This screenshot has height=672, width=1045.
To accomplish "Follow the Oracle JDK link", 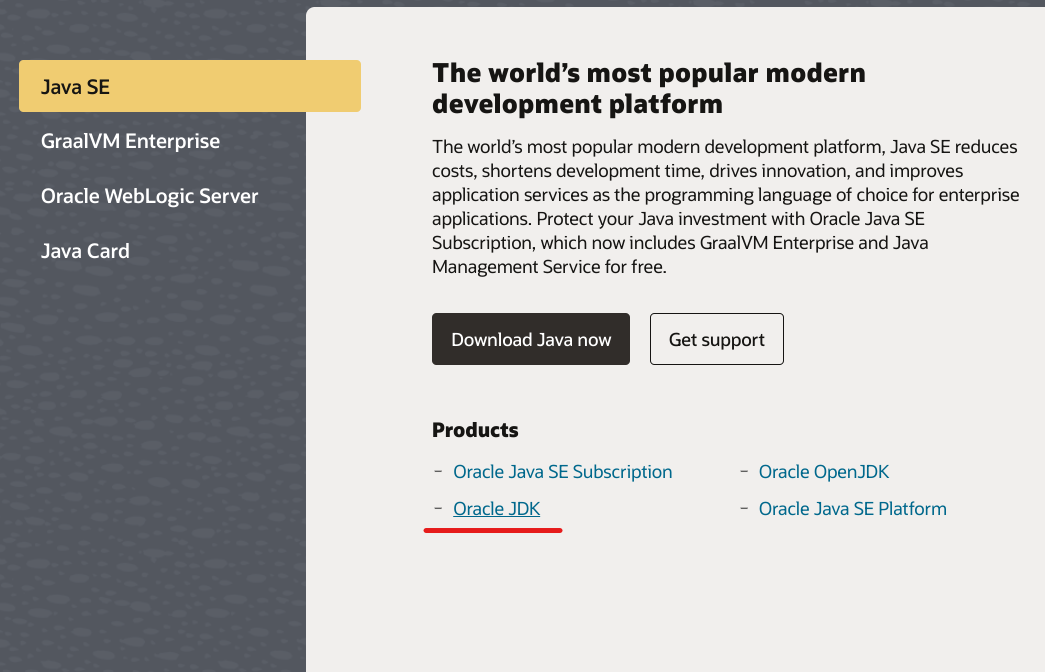I will coord(496,509).
